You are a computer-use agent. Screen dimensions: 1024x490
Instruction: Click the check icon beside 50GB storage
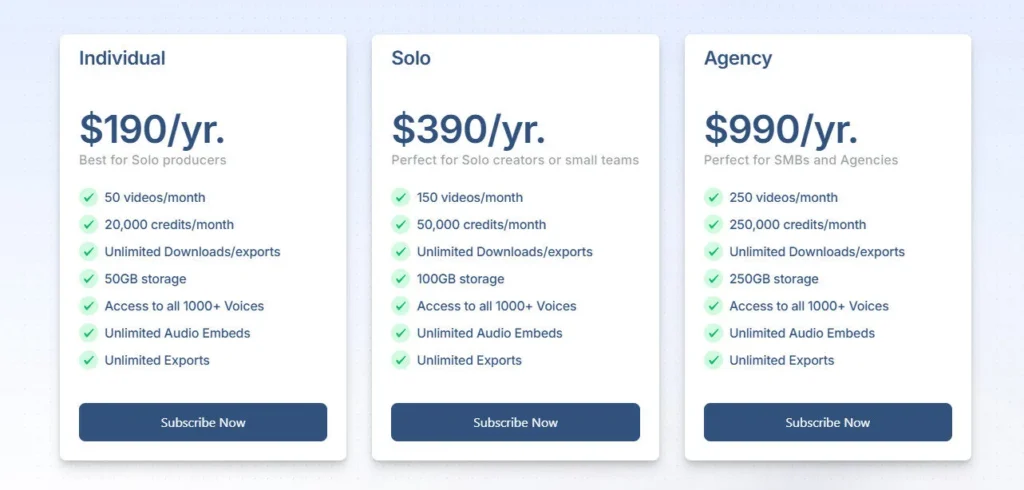coord(89,279)
